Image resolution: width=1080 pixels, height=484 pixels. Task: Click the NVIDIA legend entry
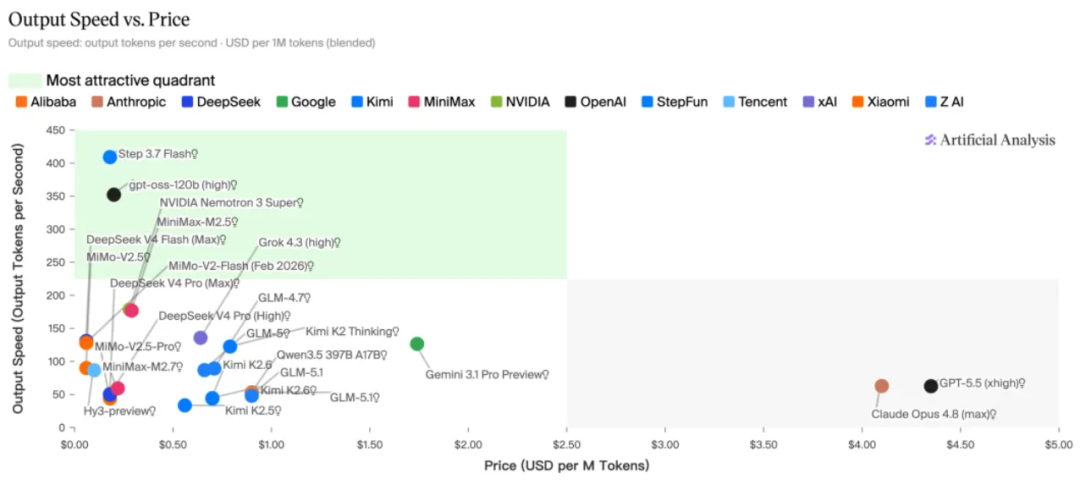coord(521,102)
